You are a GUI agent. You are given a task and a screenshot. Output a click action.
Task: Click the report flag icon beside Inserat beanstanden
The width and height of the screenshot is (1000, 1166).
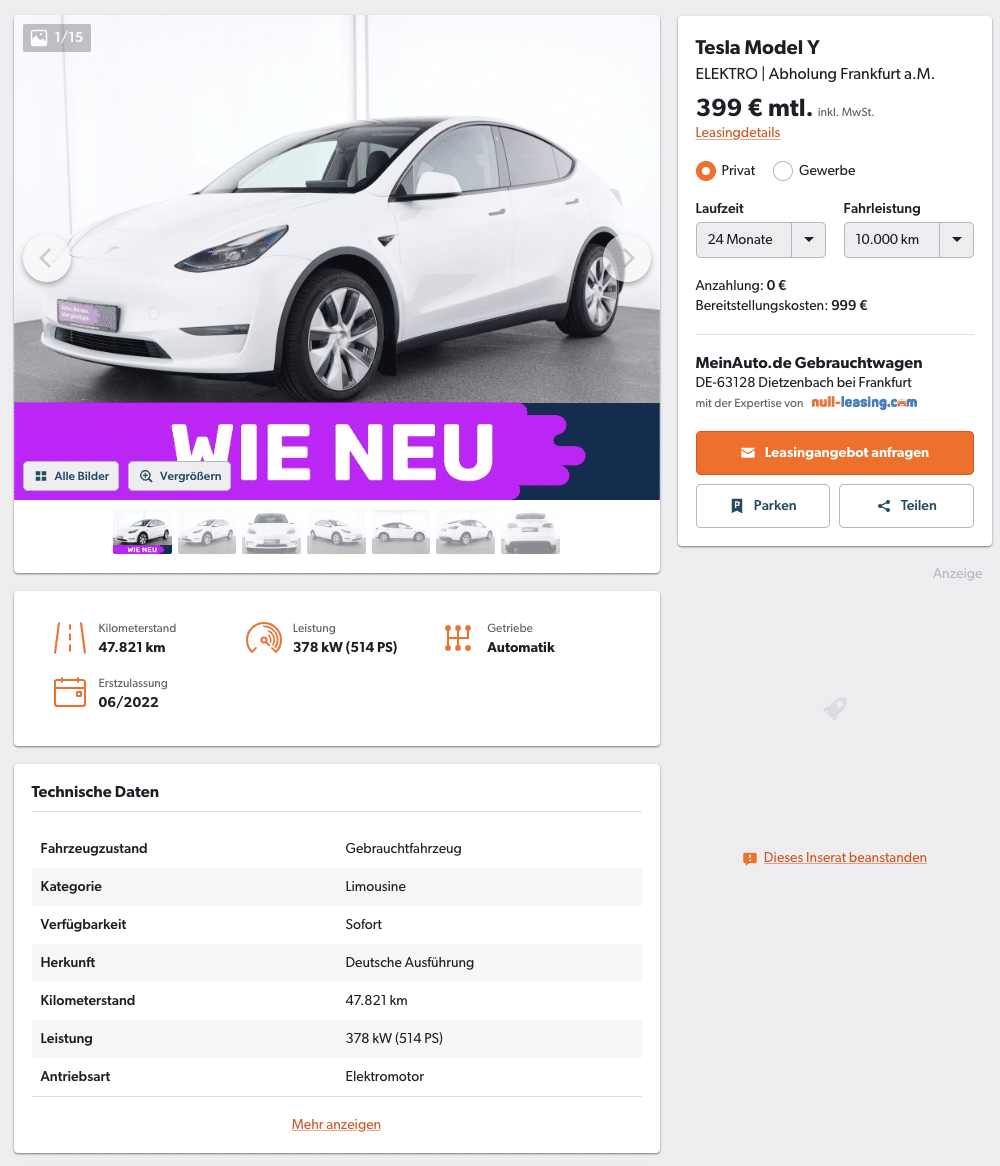click(x=749, y=859)
